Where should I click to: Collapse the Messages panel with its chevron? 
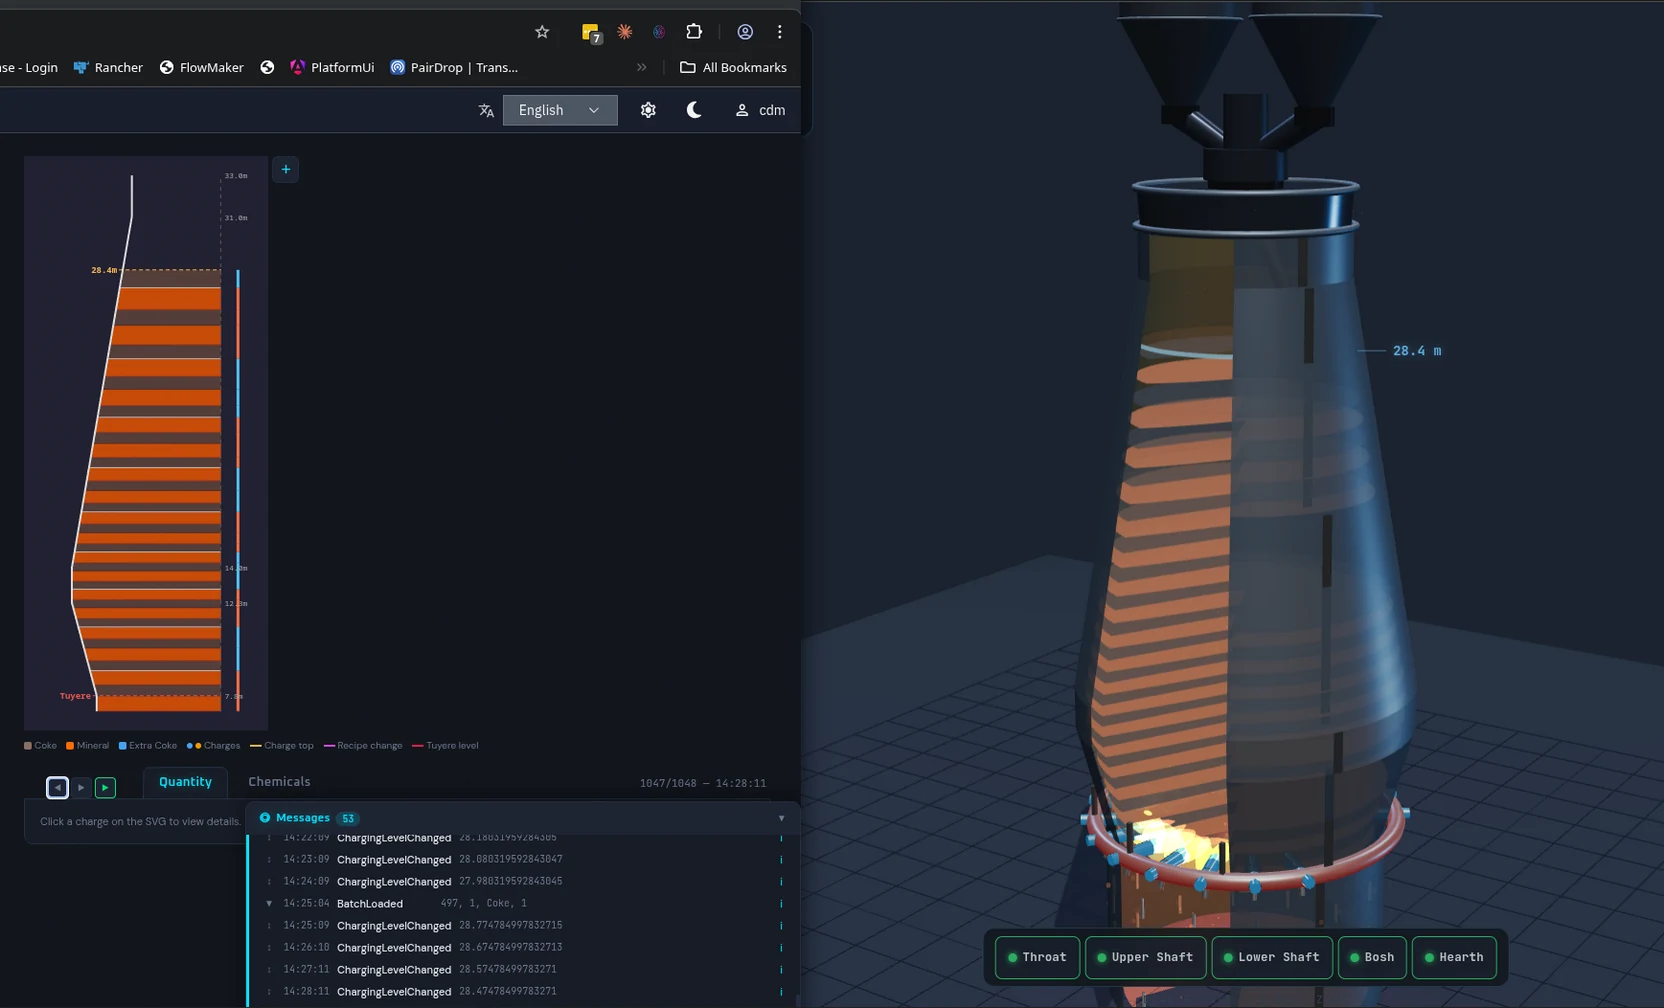(x=782, y=817)
